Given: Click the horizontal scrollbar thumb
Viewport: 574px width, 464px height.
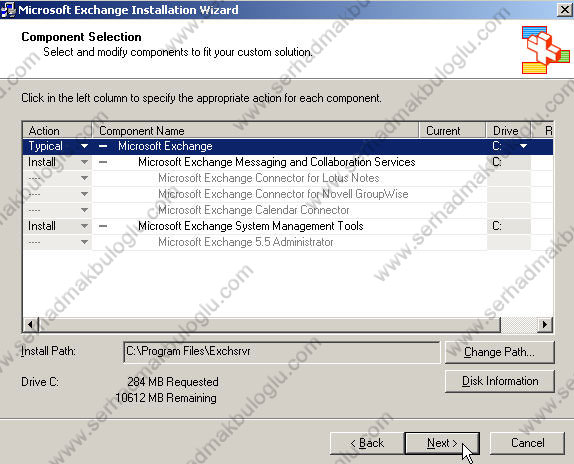Looking at the screenshot, I should [269, 325].
